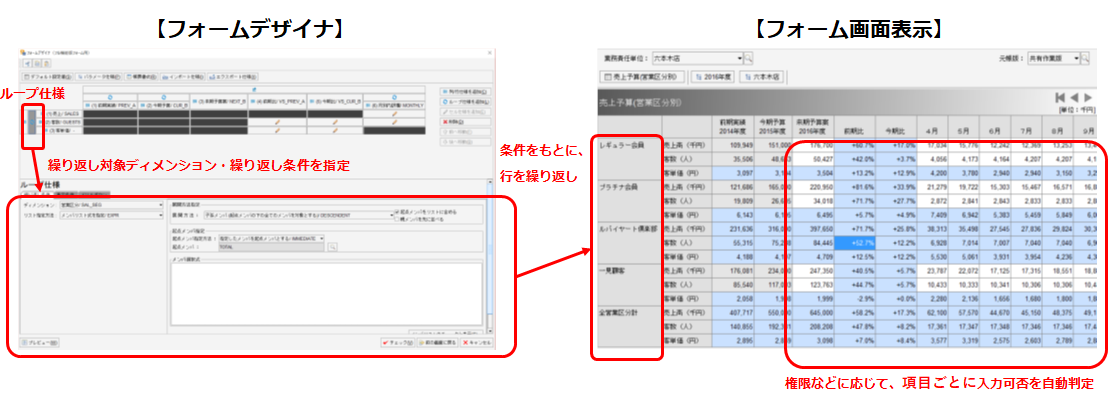Click the search icon beside 共有作業版 dropdown
Viewport: 1116px width, 394px height.
click(1086, 58)
